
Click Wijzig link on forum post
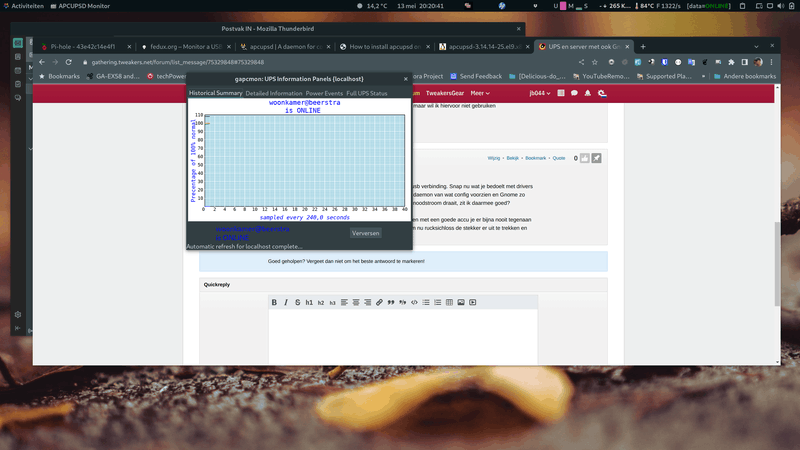pyautogui.click(x=493, y=158)
